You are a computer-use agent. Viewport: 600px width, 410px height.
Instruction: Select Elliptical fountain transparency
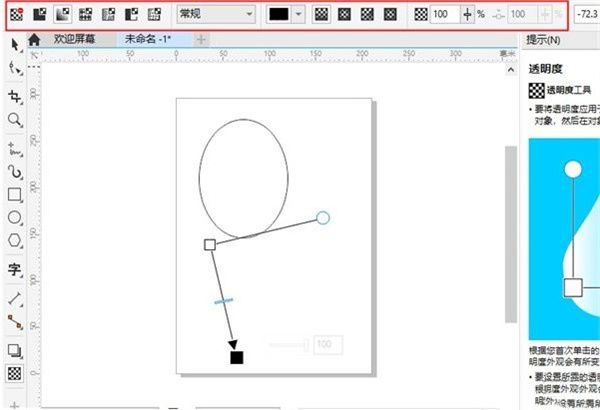pos(344,15)
